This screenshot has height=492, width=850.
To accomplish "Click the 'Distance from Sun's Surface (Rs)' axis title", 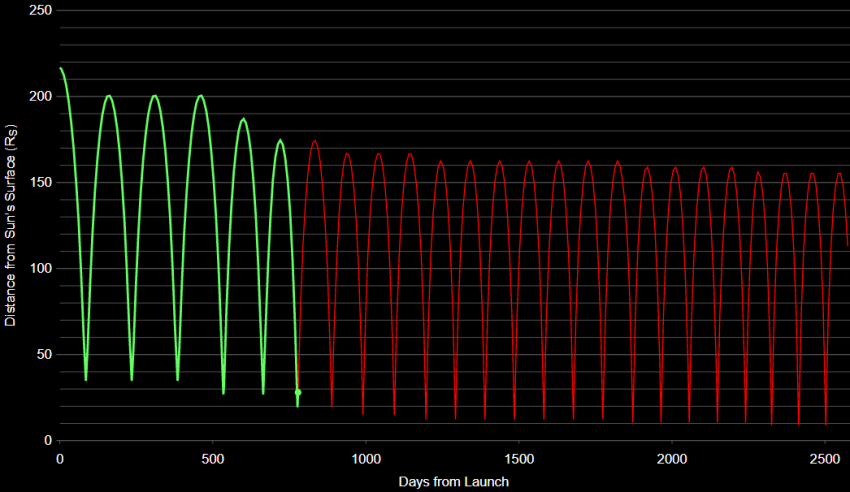I will tap(10, 225).
